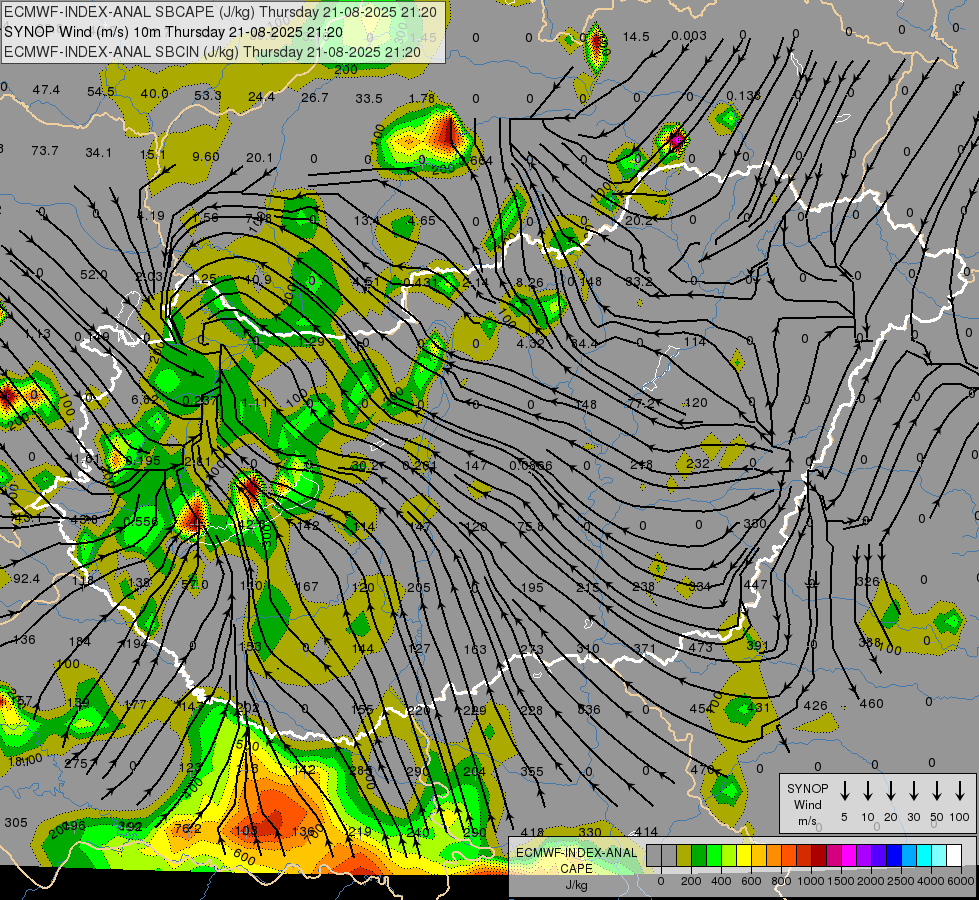Click the map value '460'
Viewport: 979px width, 900px height.
(x=872, y=704)
